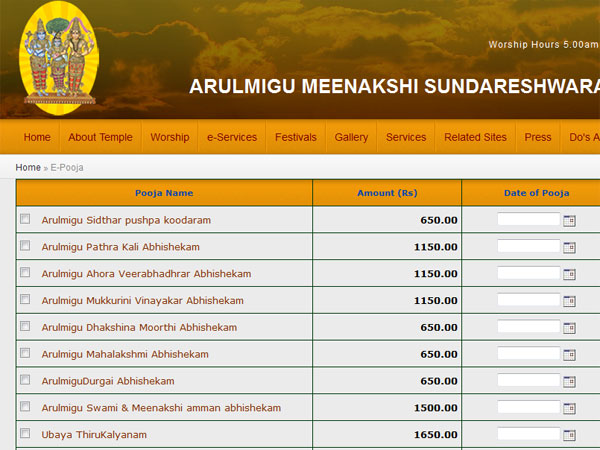Viewport: 600px width, 450px height.
Task: Click the Ubaya ThiruKalyanam pooja name
Action: 94,435
